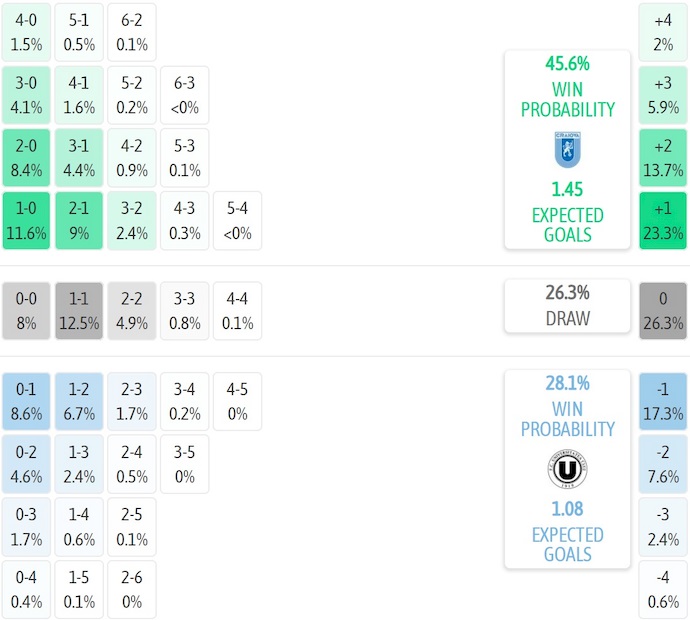Open the 26.3% Draw summary card
This screenshot has width=690, height=620.
[567, 306]
